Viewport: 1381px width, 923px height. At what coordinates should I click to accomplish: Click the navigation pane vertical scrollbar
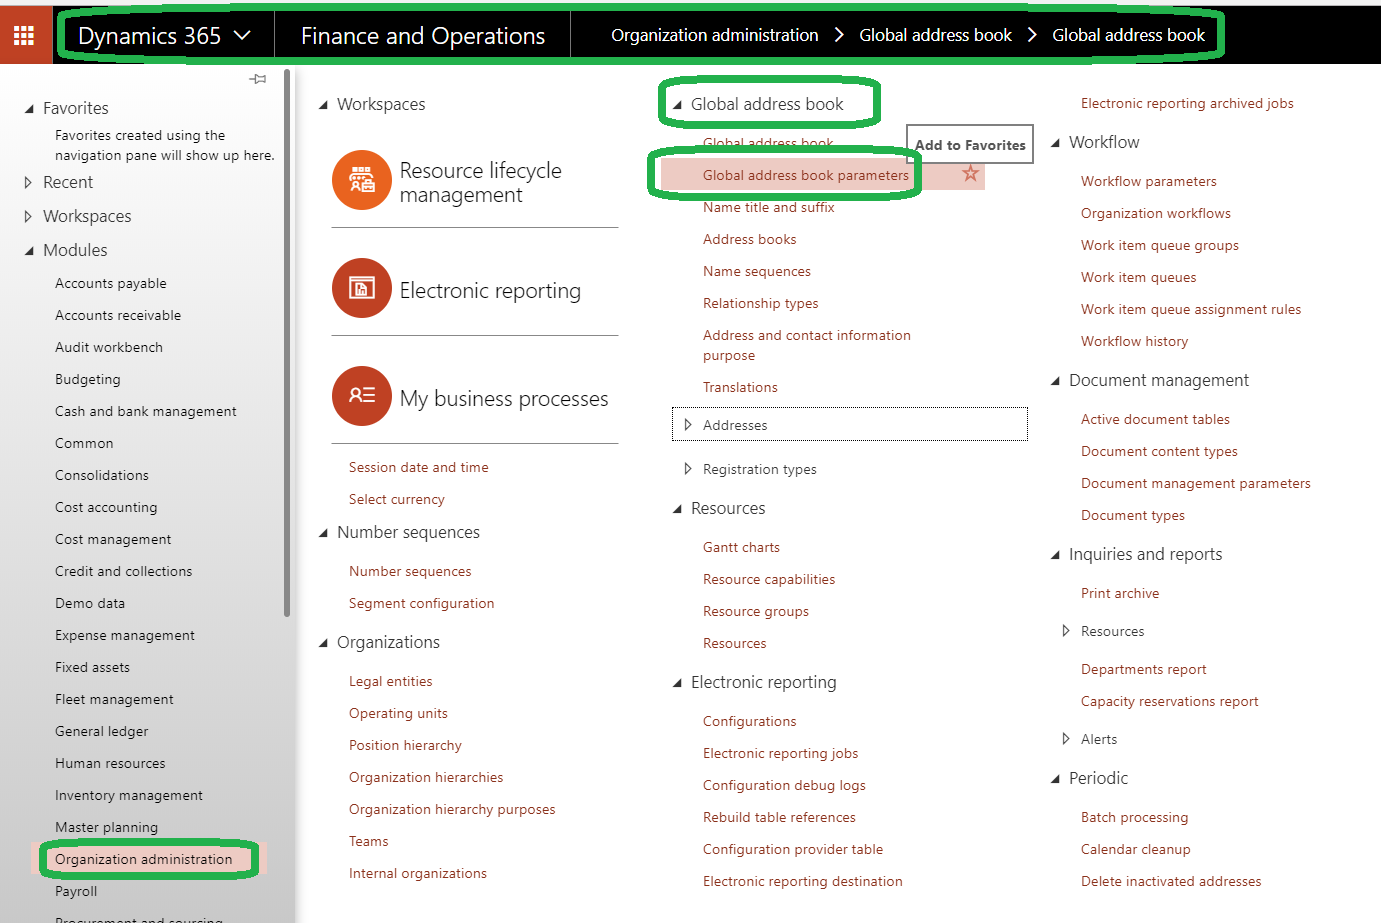tap(287, 342)
